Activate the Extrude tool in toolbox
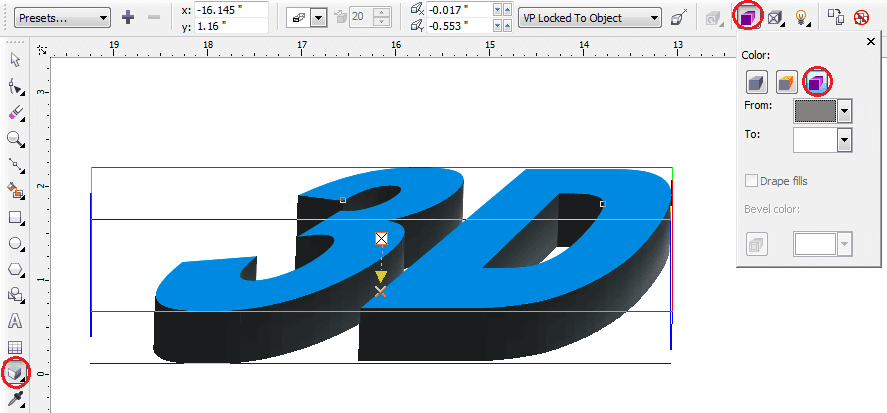This screenshot has width=887, height=413. coord(14,373)
